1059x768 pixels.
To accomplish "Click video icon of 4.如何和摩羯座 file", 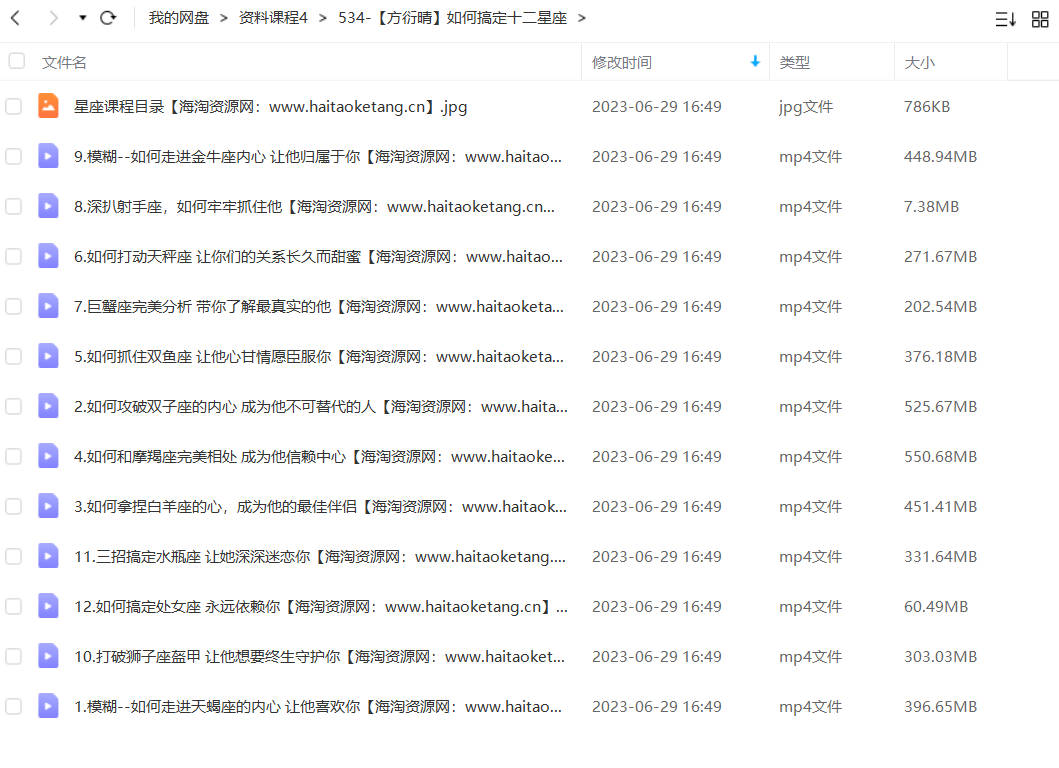I will point(48,456).
